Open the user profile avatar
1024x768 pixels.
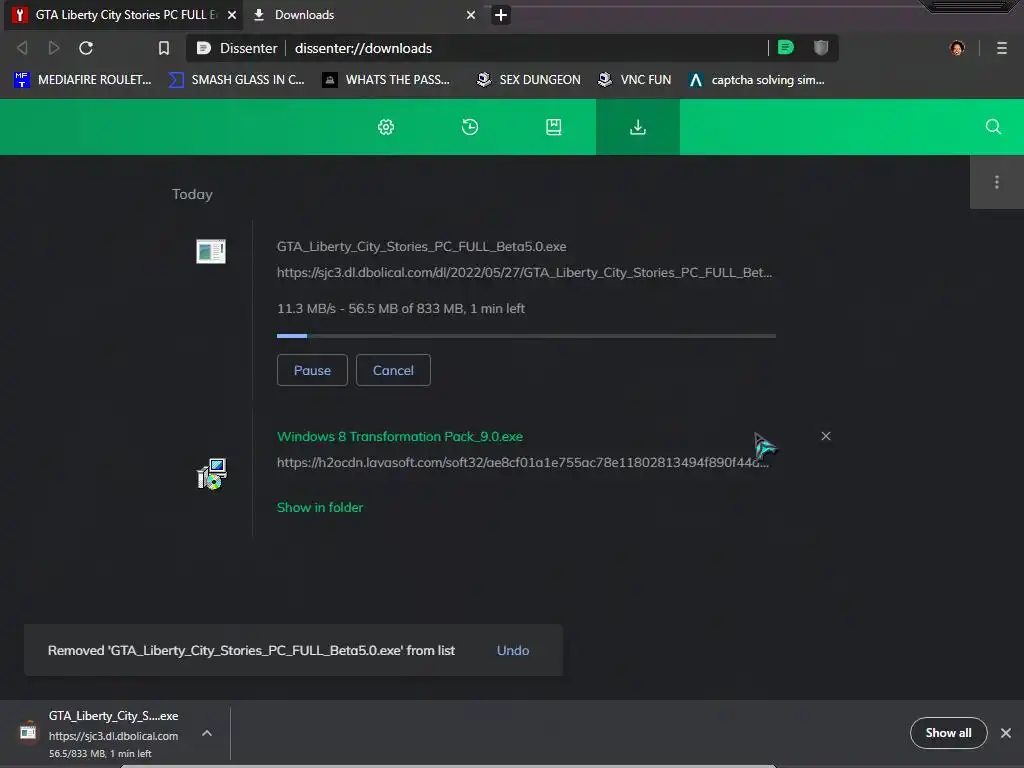point(957,48)
